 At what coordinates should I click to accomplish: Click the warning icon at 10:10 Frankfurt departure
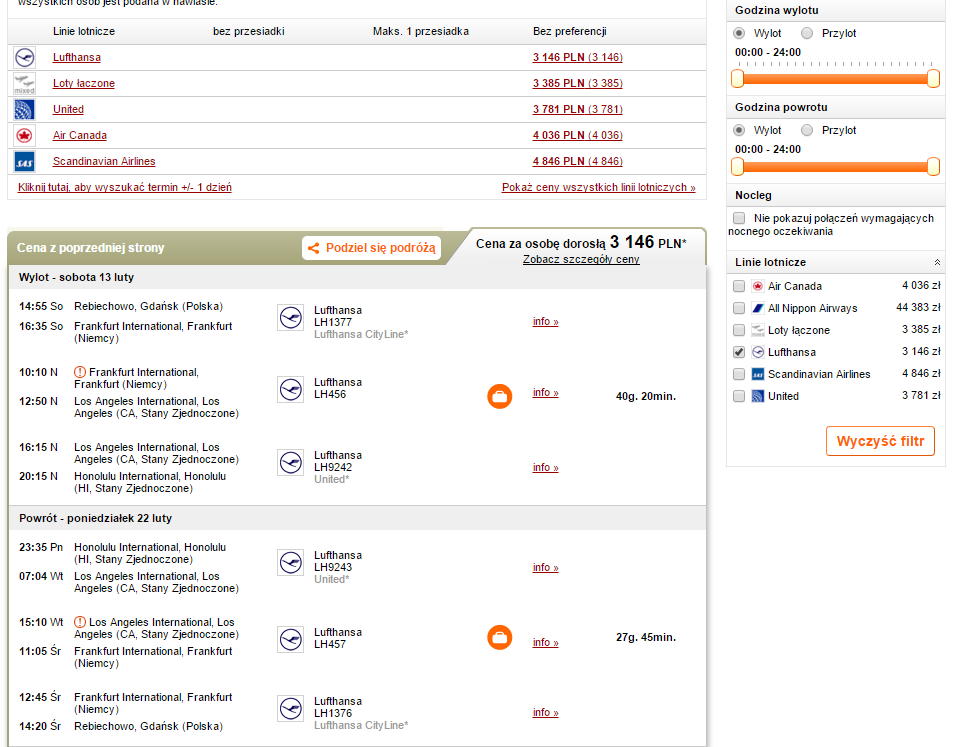[x=80, y=372]
